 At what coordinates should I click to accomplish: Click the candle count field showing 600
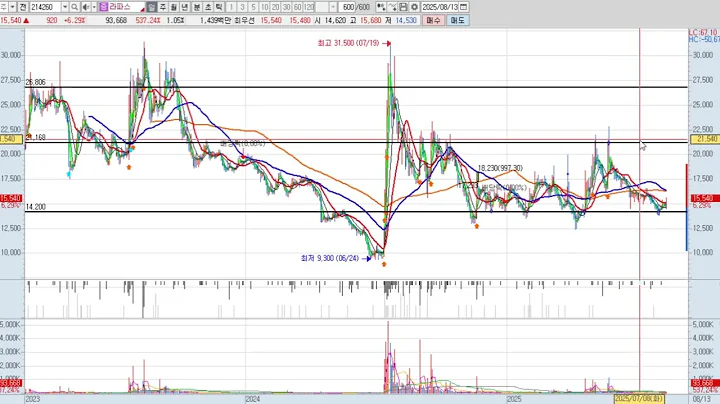(348, 7)
